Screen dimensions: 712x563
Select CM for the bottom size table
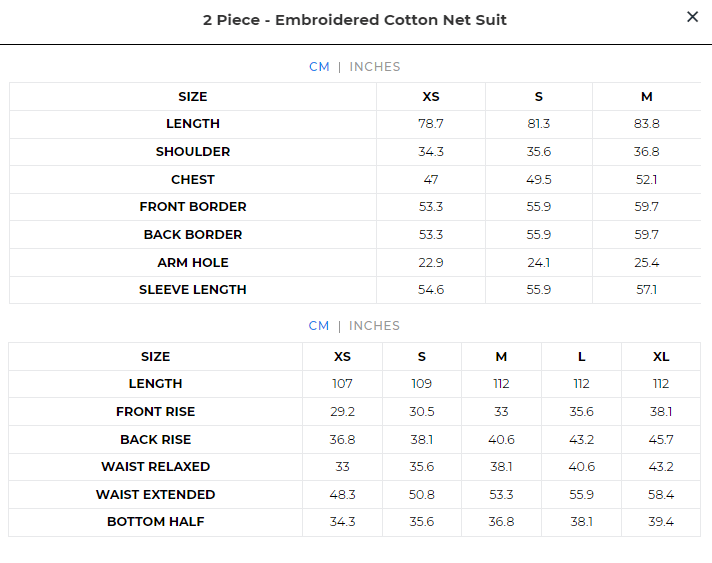tap(319, 326)
